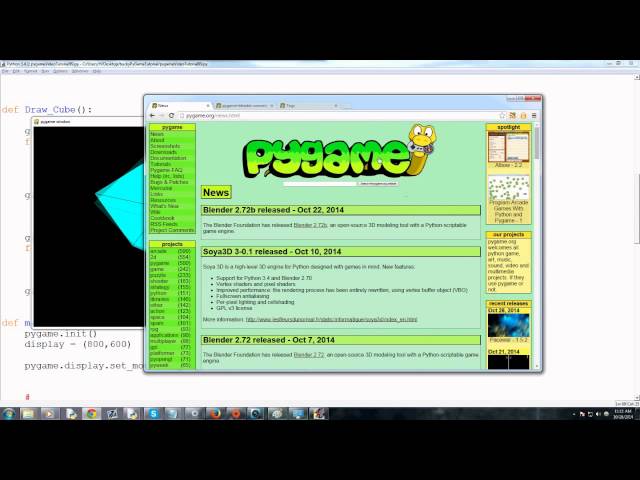The height and width of the screenshot is (480, 640).
Task: Click the network icon in system tray
Action: coord(590,414)
